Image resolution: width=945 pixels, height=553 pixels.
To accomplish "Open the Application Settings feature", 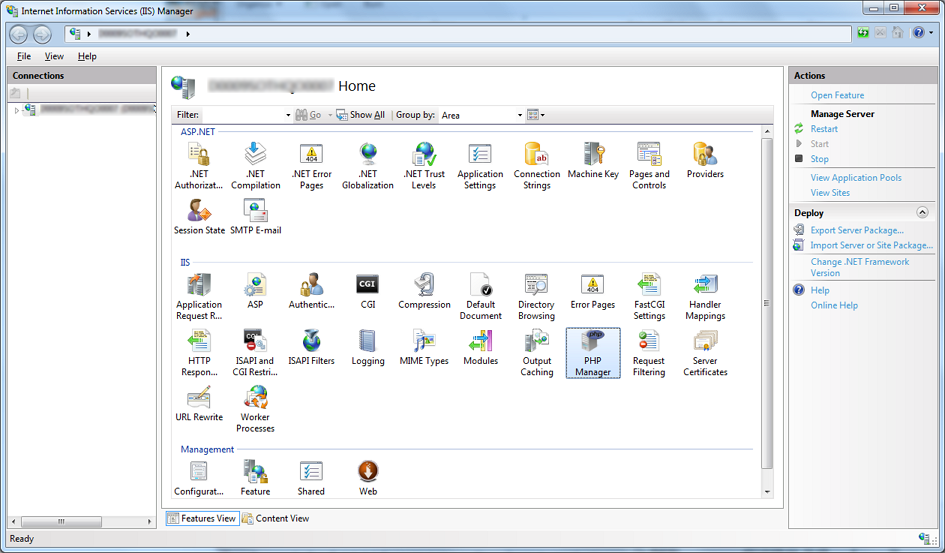I will click(480, 166).
